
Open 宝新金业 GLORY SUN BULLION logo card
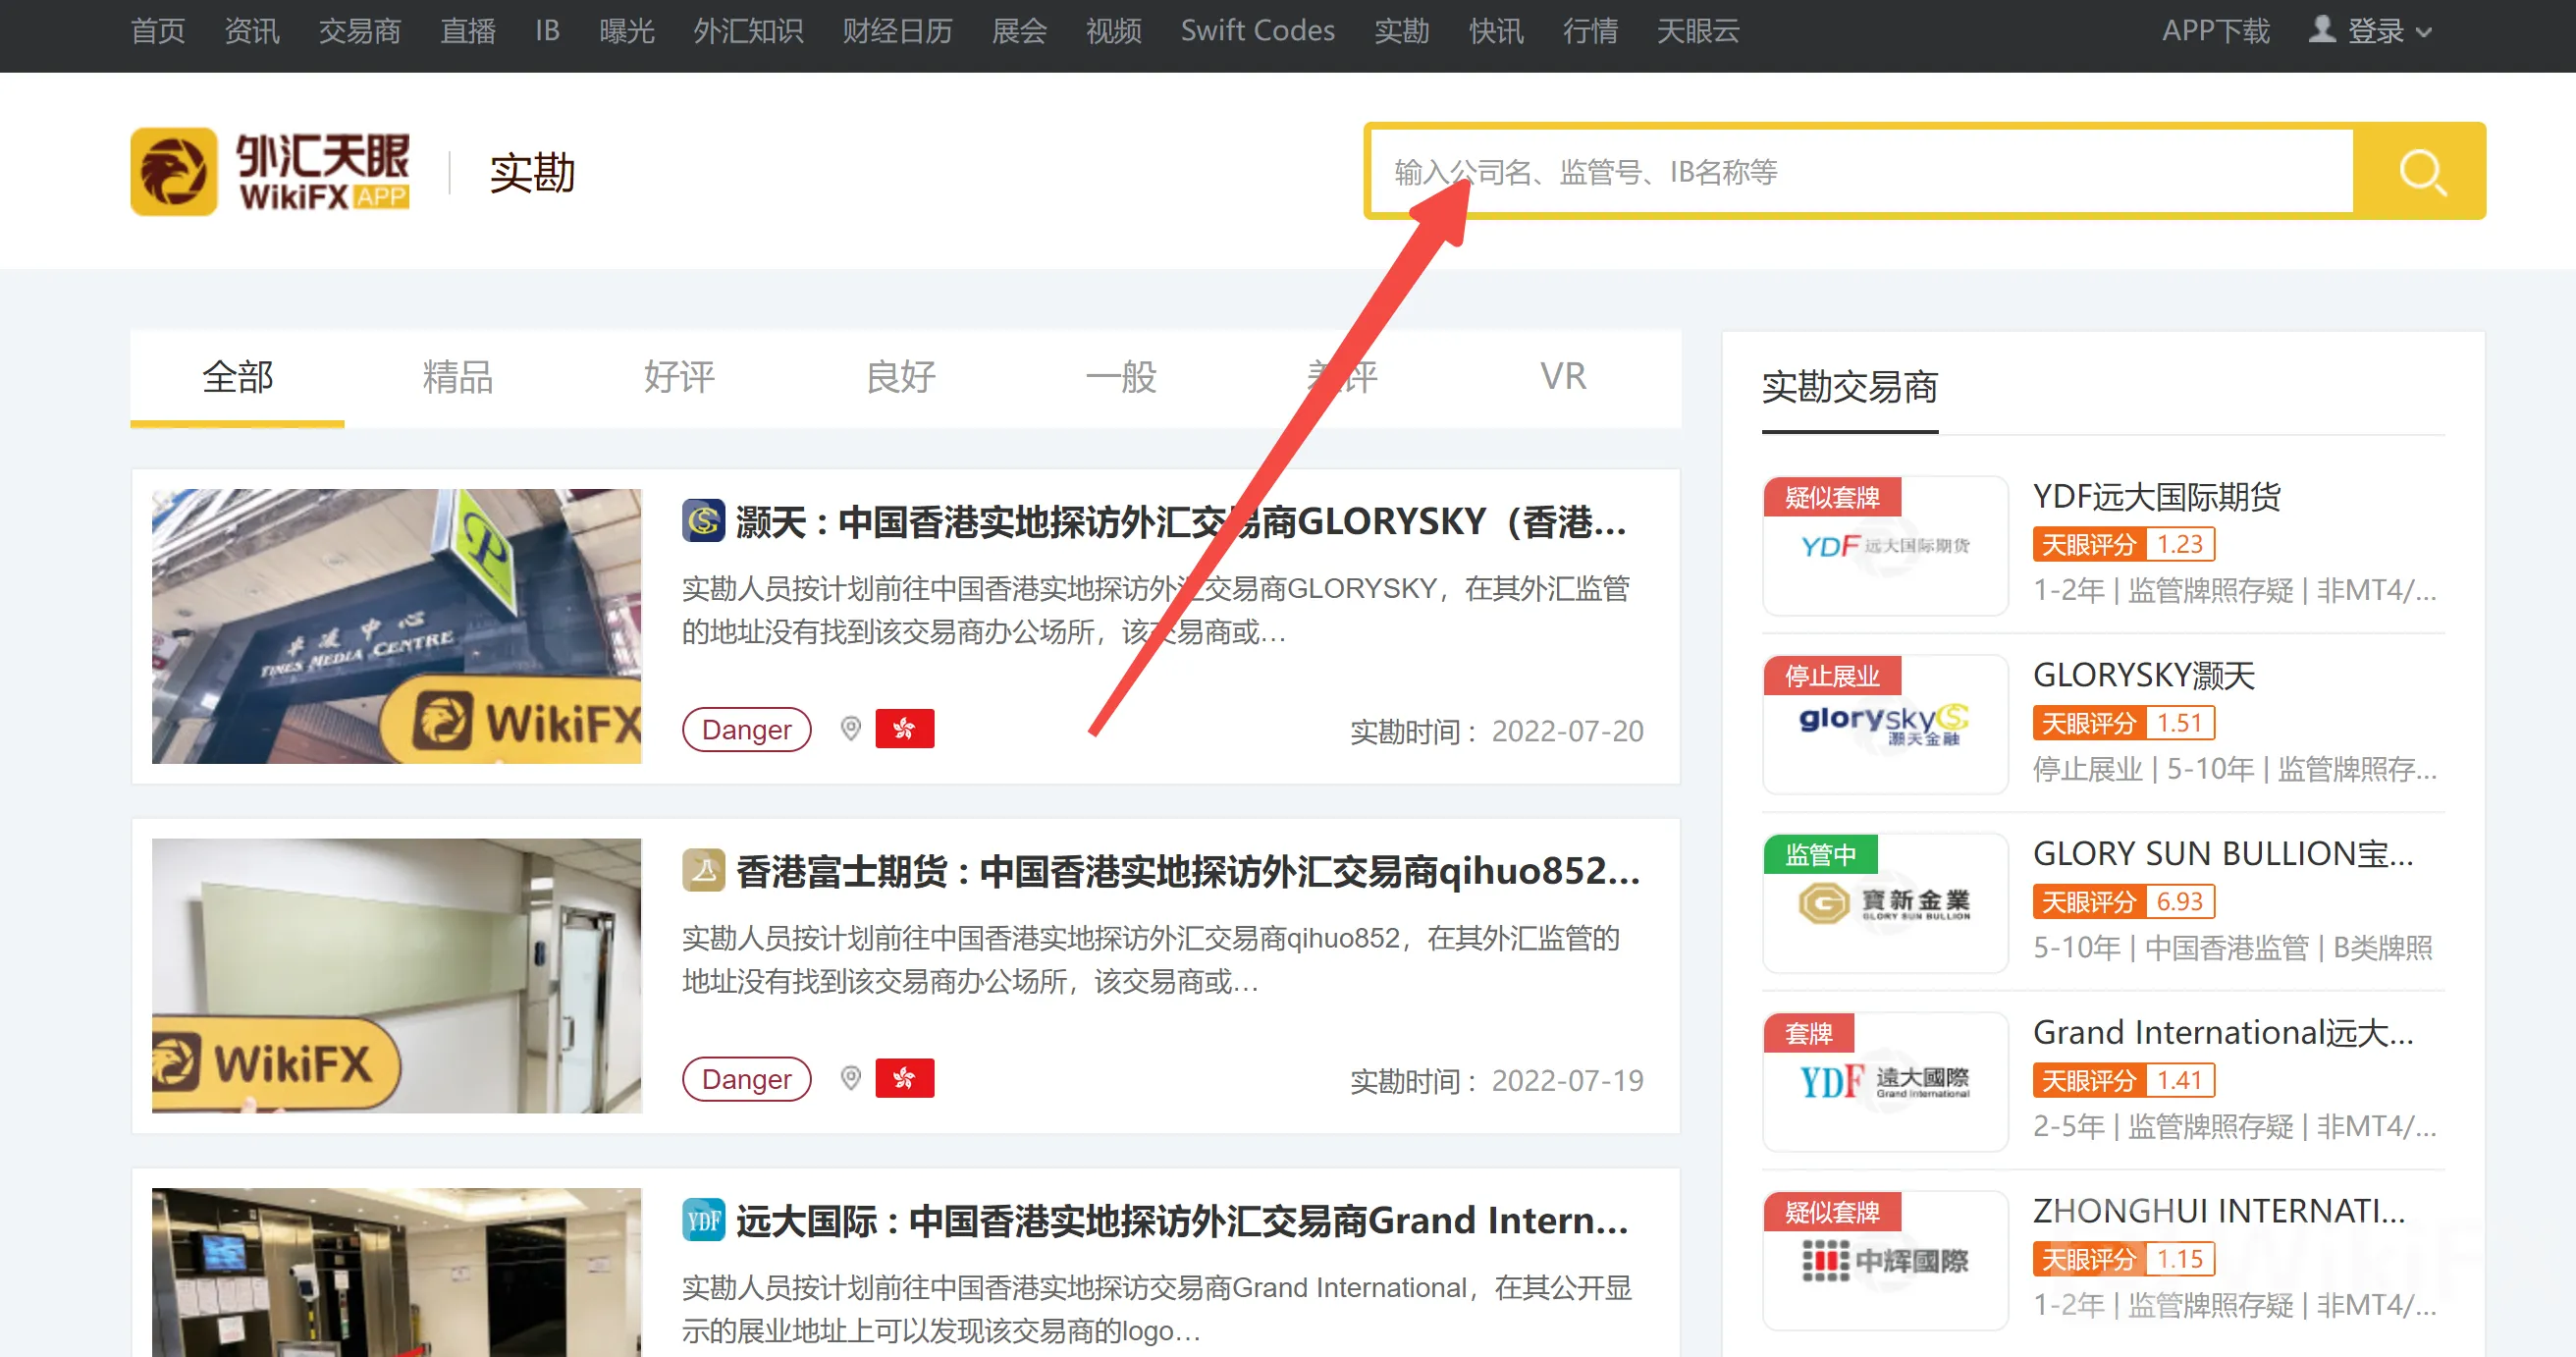[1885, 903]
